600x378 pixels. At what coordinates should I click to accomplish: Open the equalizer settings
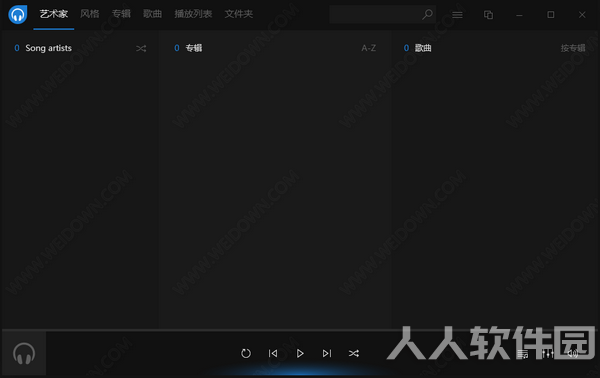(x=548, y=354)
